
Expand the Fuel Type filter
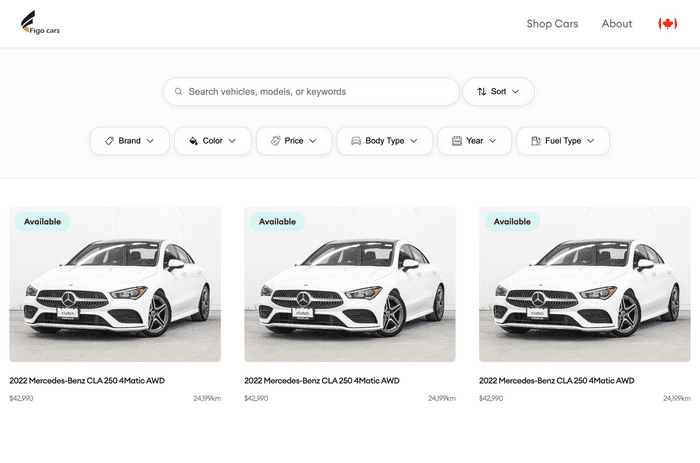click(562, 141)
